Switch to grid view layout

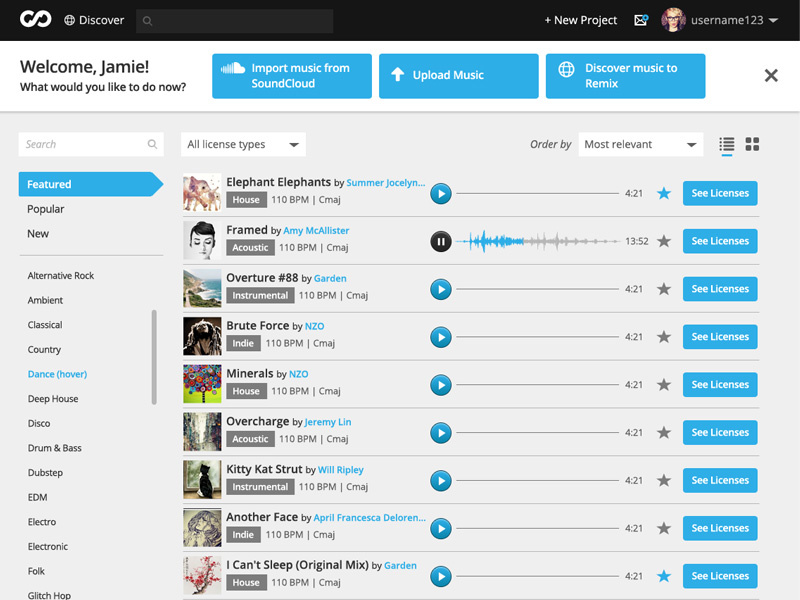click(752, 144)
